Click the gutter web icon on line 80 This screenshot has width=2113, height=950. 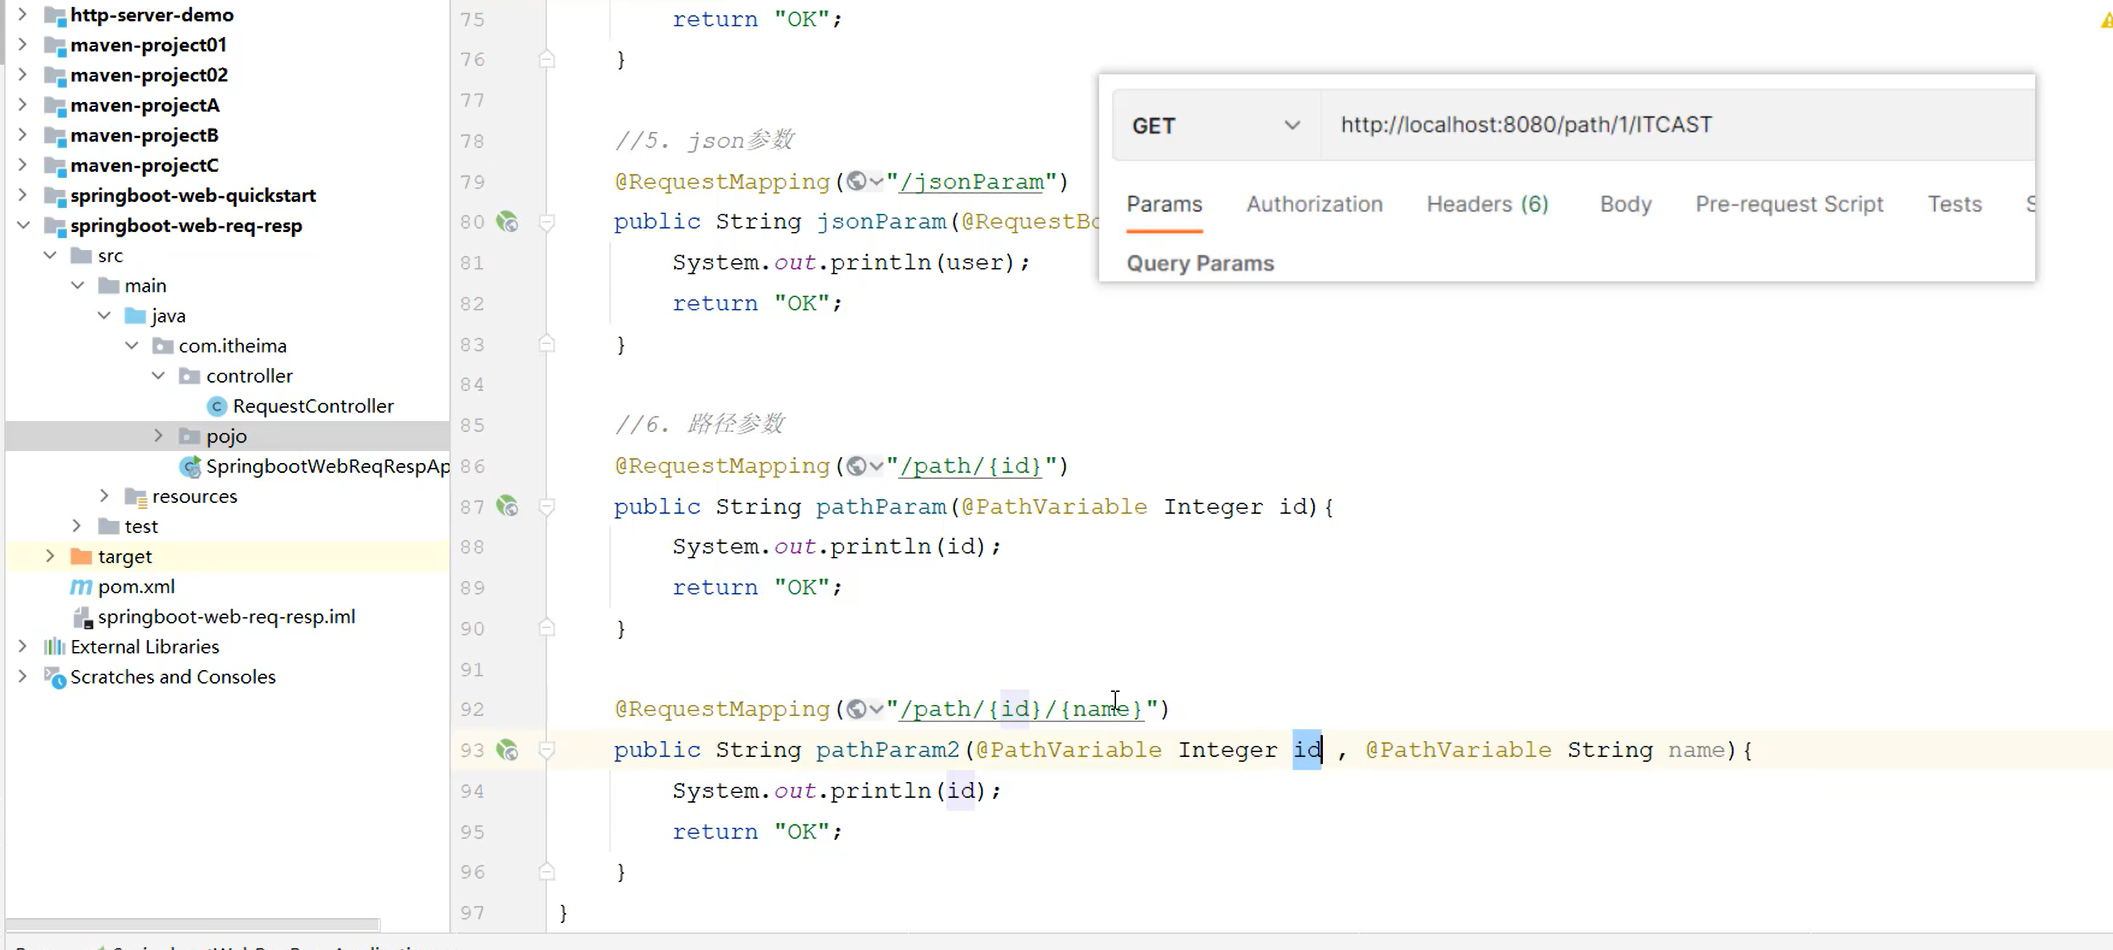(508, 222)
